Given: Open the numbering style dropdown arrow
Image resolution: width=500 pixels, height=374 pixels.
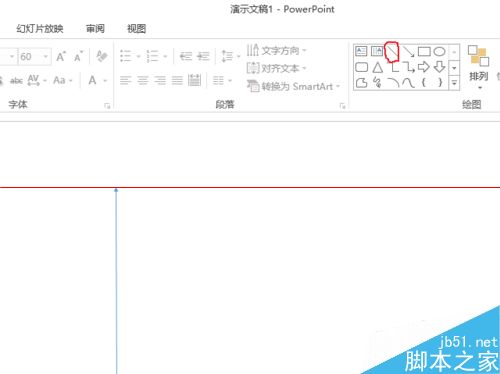Looking at the screenshot, I should coord(165,56).
